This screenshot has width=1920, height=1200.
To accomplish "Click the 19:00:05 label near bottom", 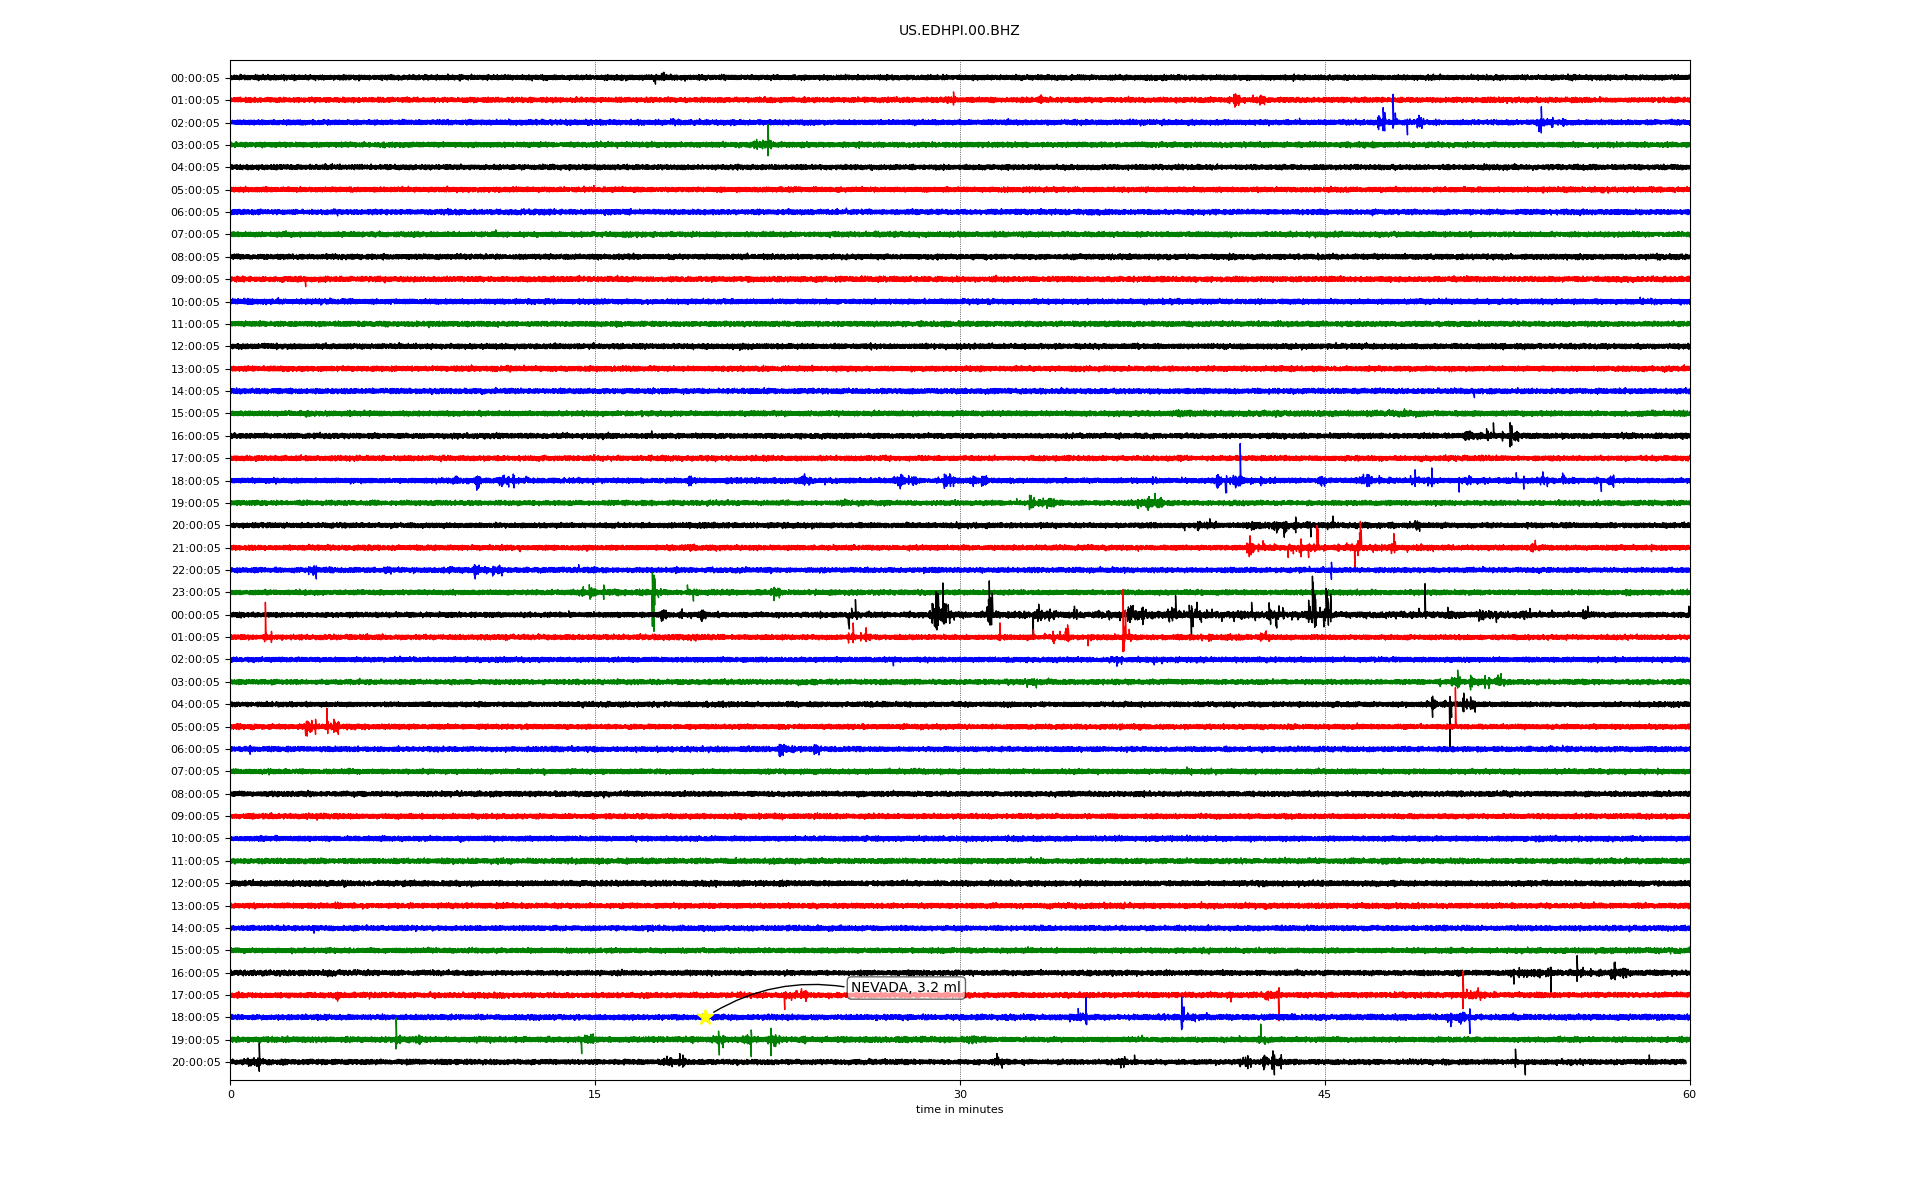I will pyautogui.click(x=195, y=1041).
